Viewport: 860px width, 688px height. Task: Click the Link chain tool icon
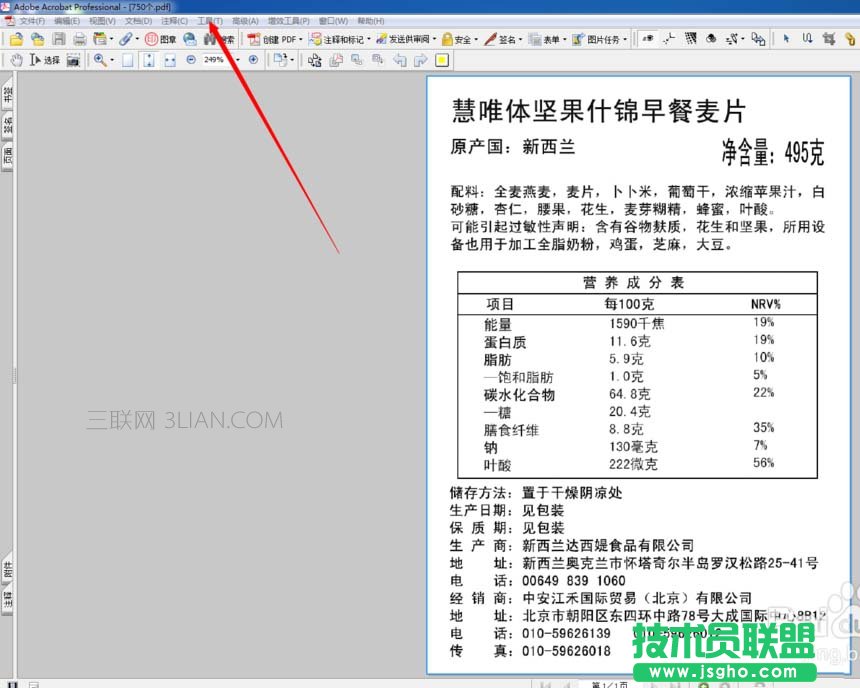pyautogui.click(x=850, y=39)
